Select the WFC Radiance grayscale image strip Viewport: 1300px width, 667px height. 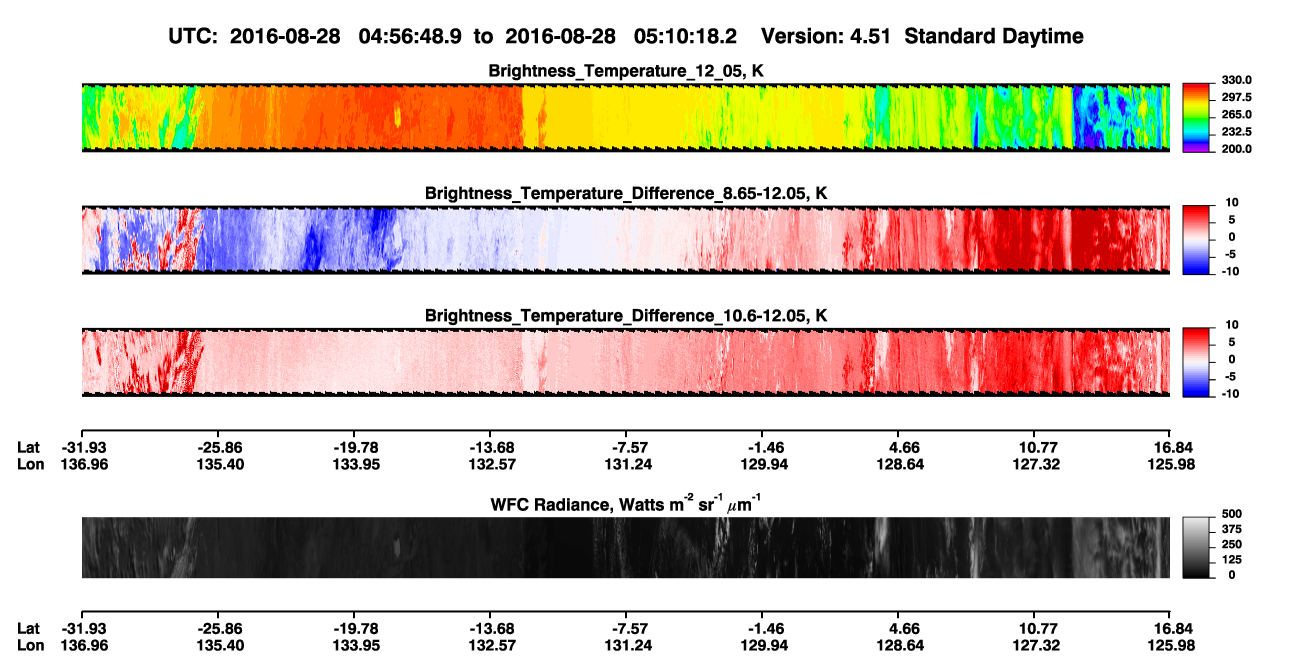[625, 547]
